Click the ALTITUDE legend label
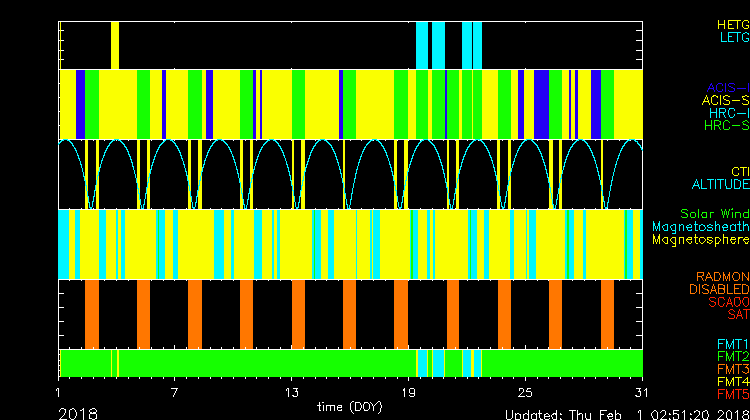 pyautogui.click(x=720, y=185)
